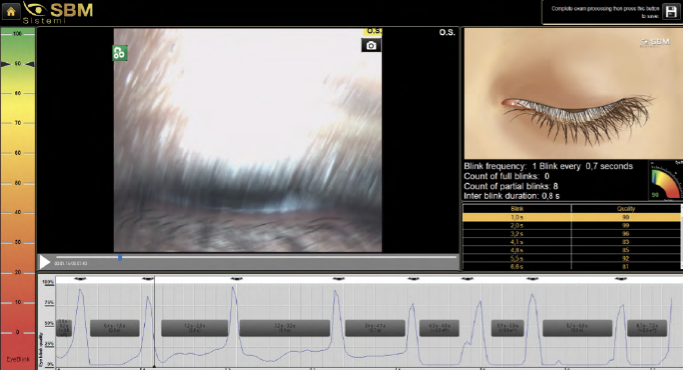Select the 2,2 s - 3,2 s interval block
This screenshot has height=370, width=683.
[285, 328]
